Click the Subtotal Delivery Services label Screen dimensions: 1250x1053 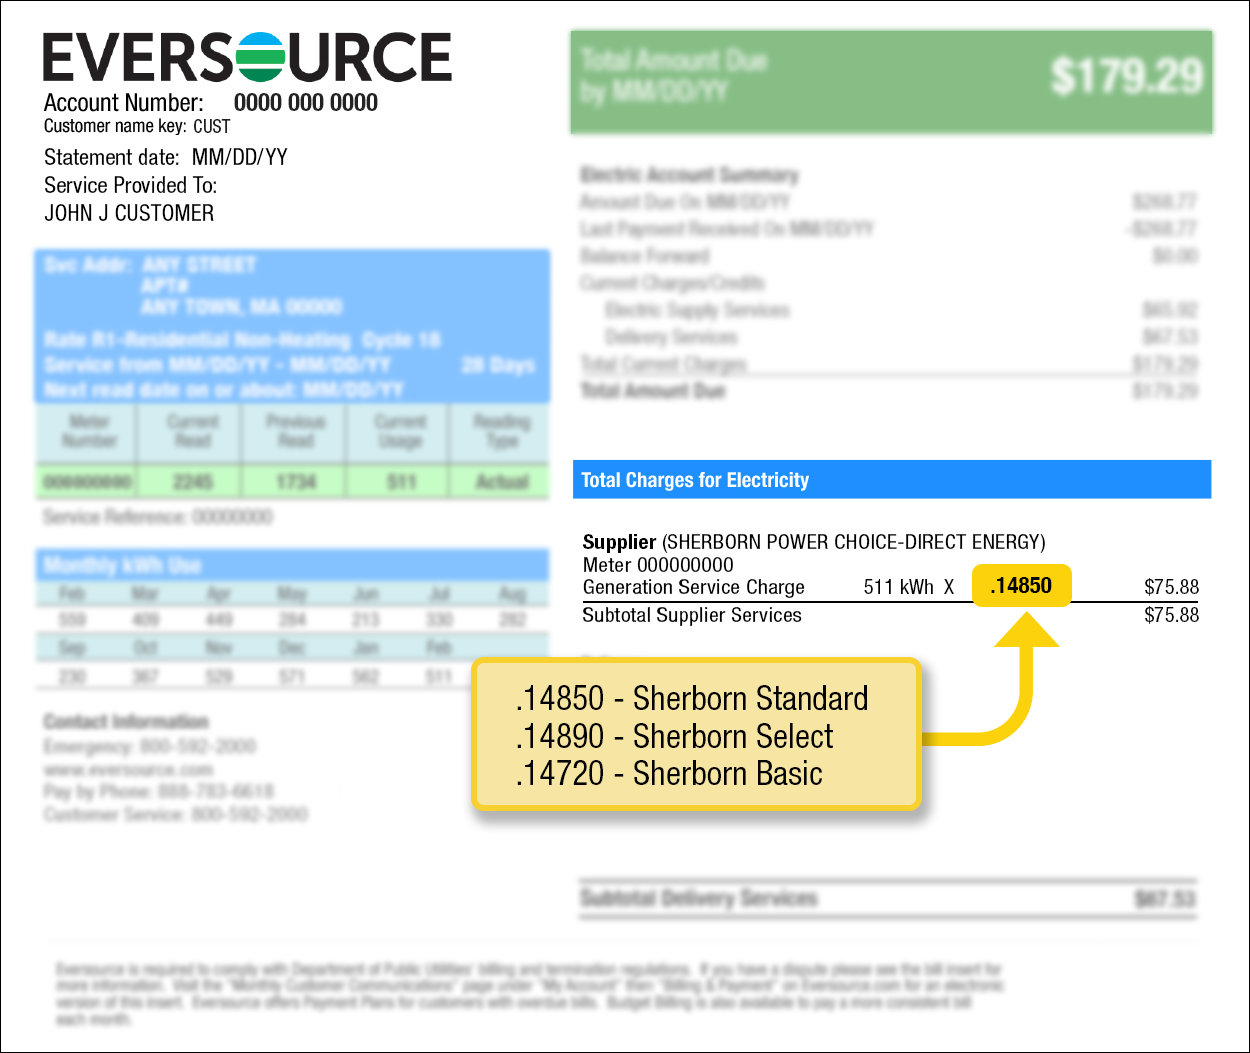699,898
